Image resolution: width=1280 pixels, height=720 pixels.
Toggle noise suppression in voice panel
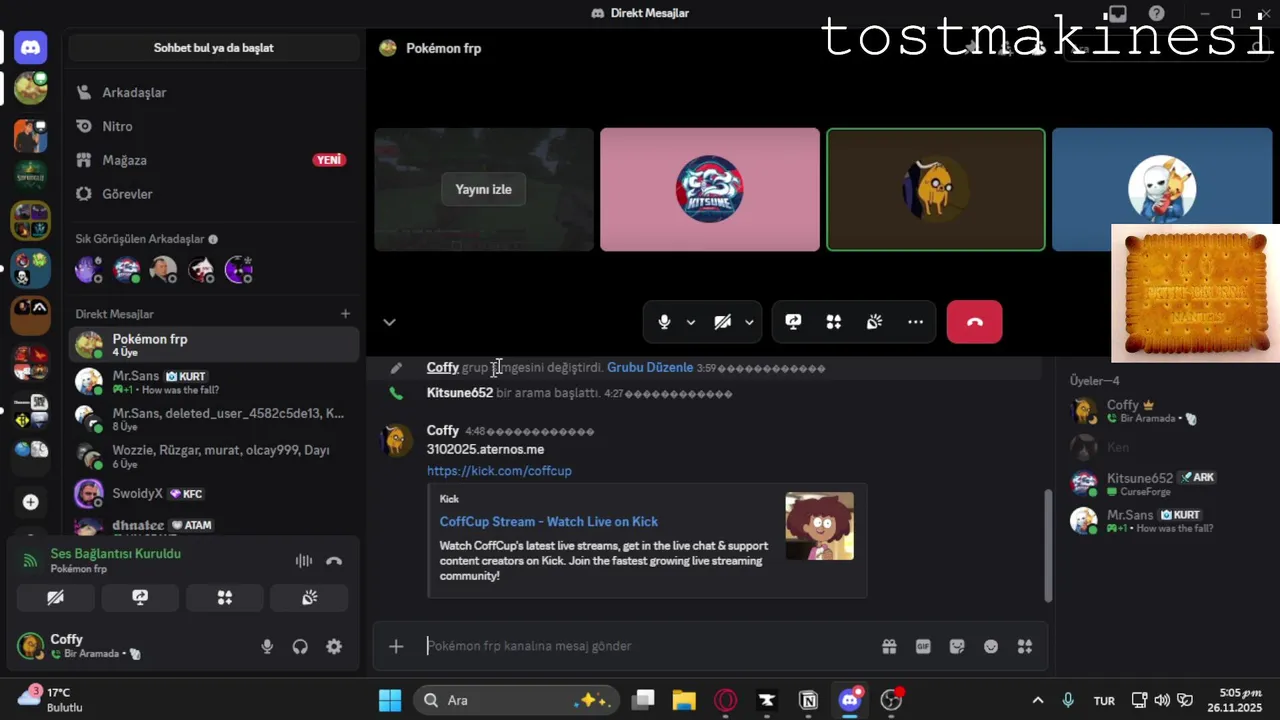(x=304, y=561)
